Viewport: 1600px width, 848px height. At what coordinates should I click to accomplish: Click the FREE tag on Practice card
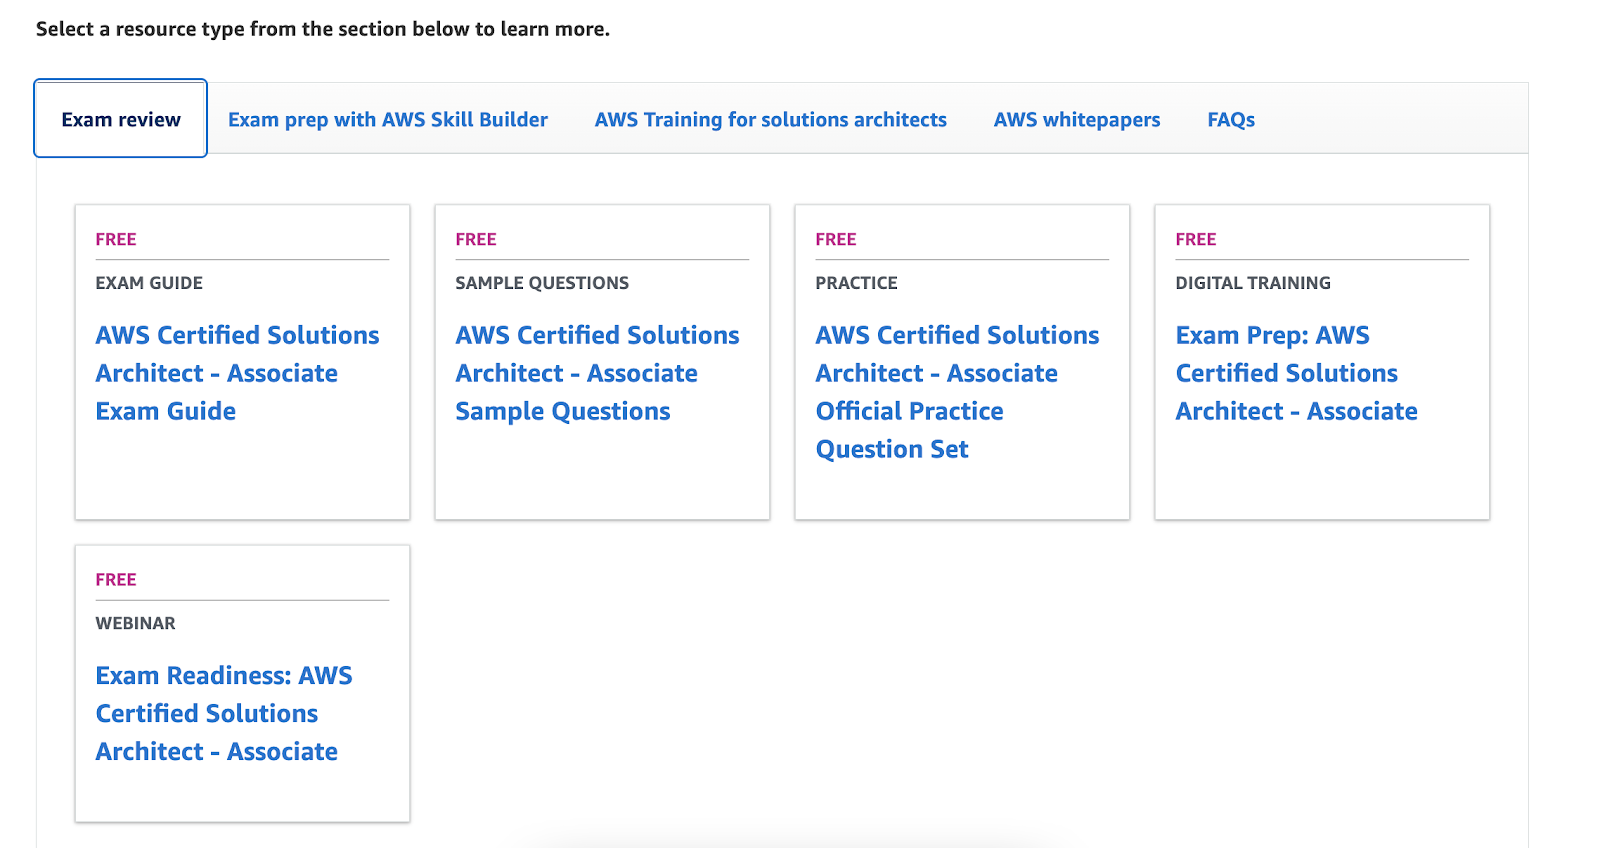pyautogui.click(x=836, y=239)
